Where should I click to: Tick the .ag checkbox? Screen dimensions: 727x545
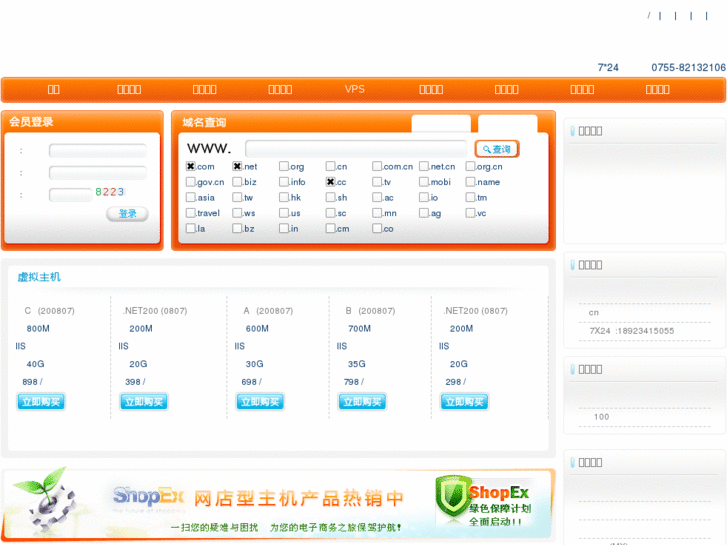[424, 213]
